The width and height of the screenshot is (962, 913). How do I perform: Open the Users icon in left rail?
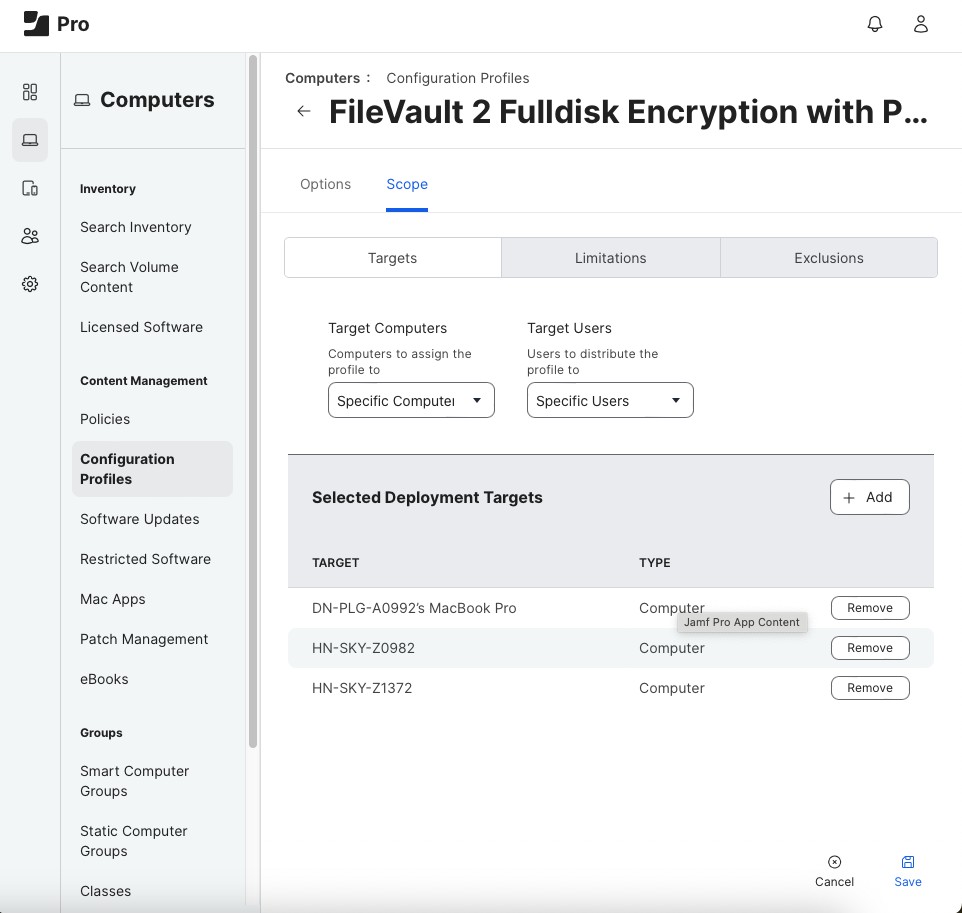[x=30, y=236]
